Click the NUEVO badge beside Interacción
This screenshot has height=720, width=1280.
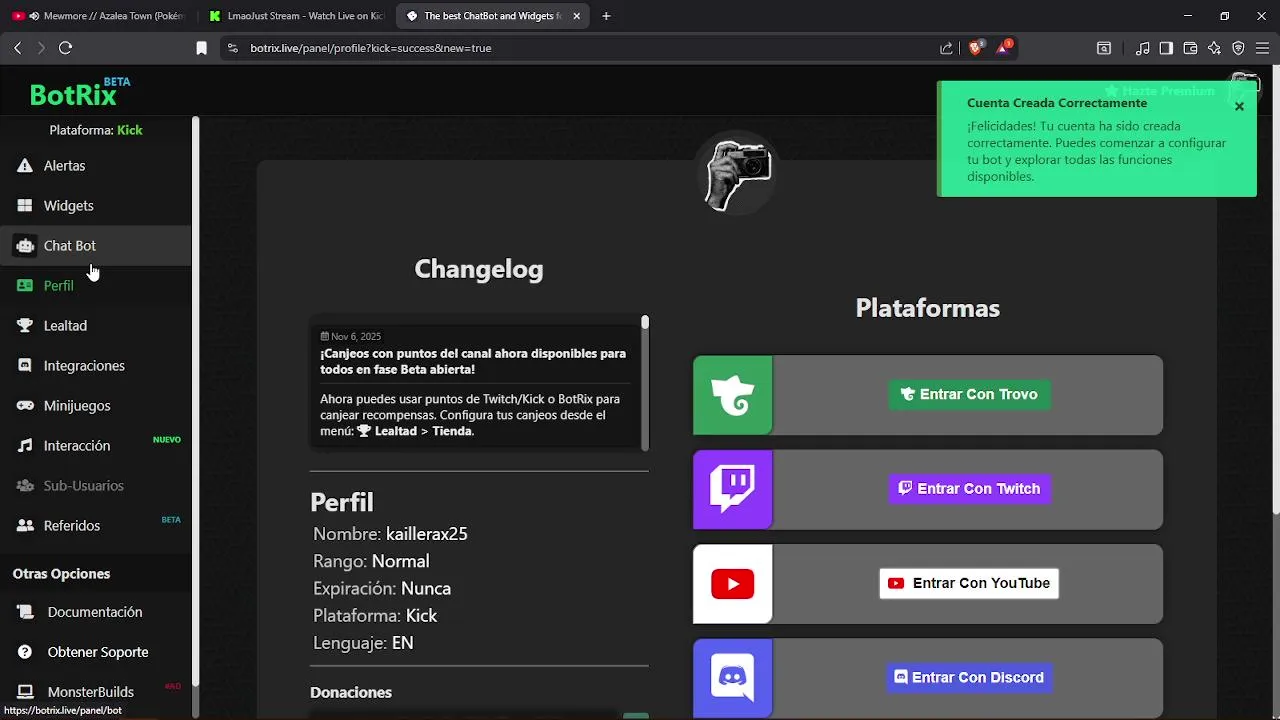[x=167, y=440]
